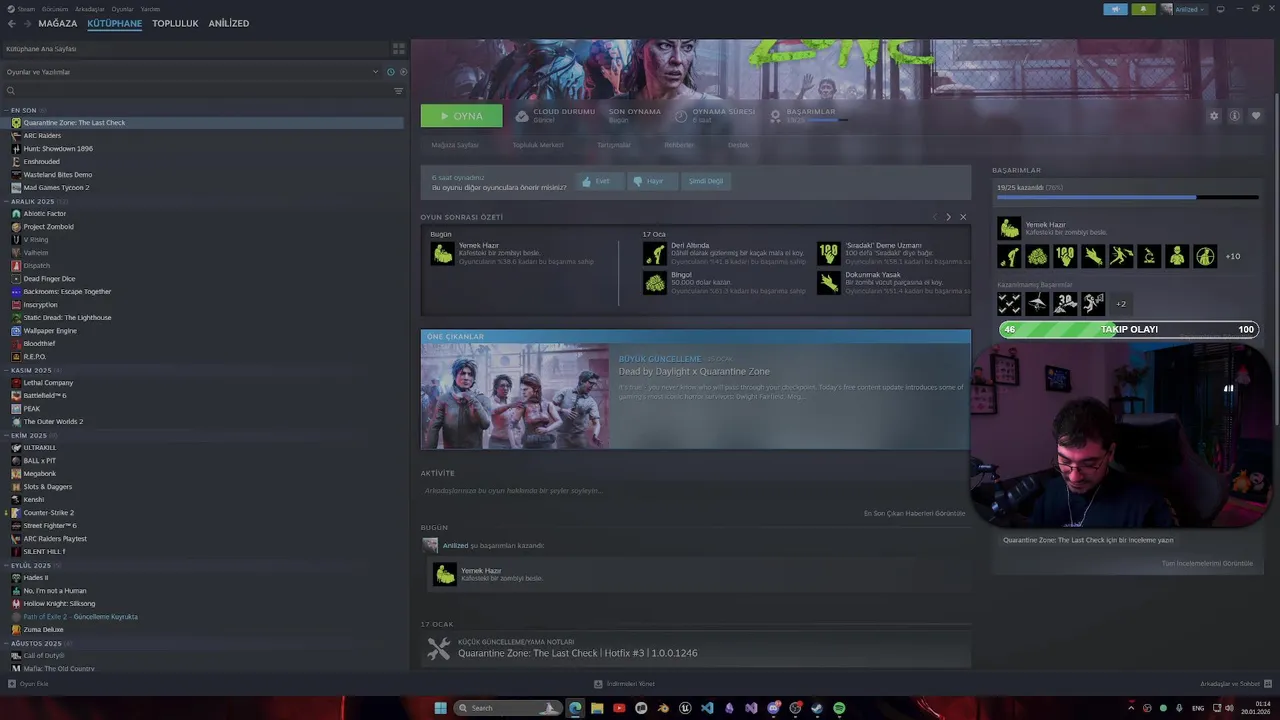Go forward with the right navigation arrow
The width and height of the screenshot is (1280, 720).
tap(27, 23)
